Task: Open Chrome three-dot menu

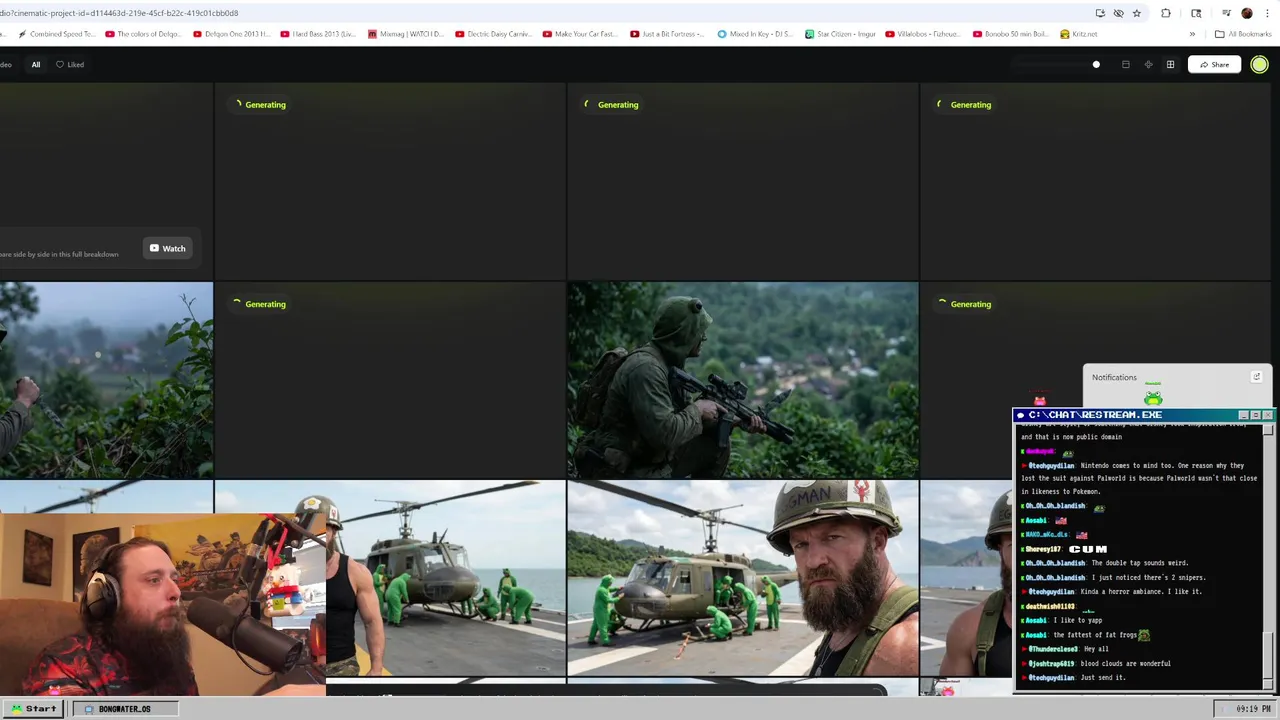Action: (1266, 13)
